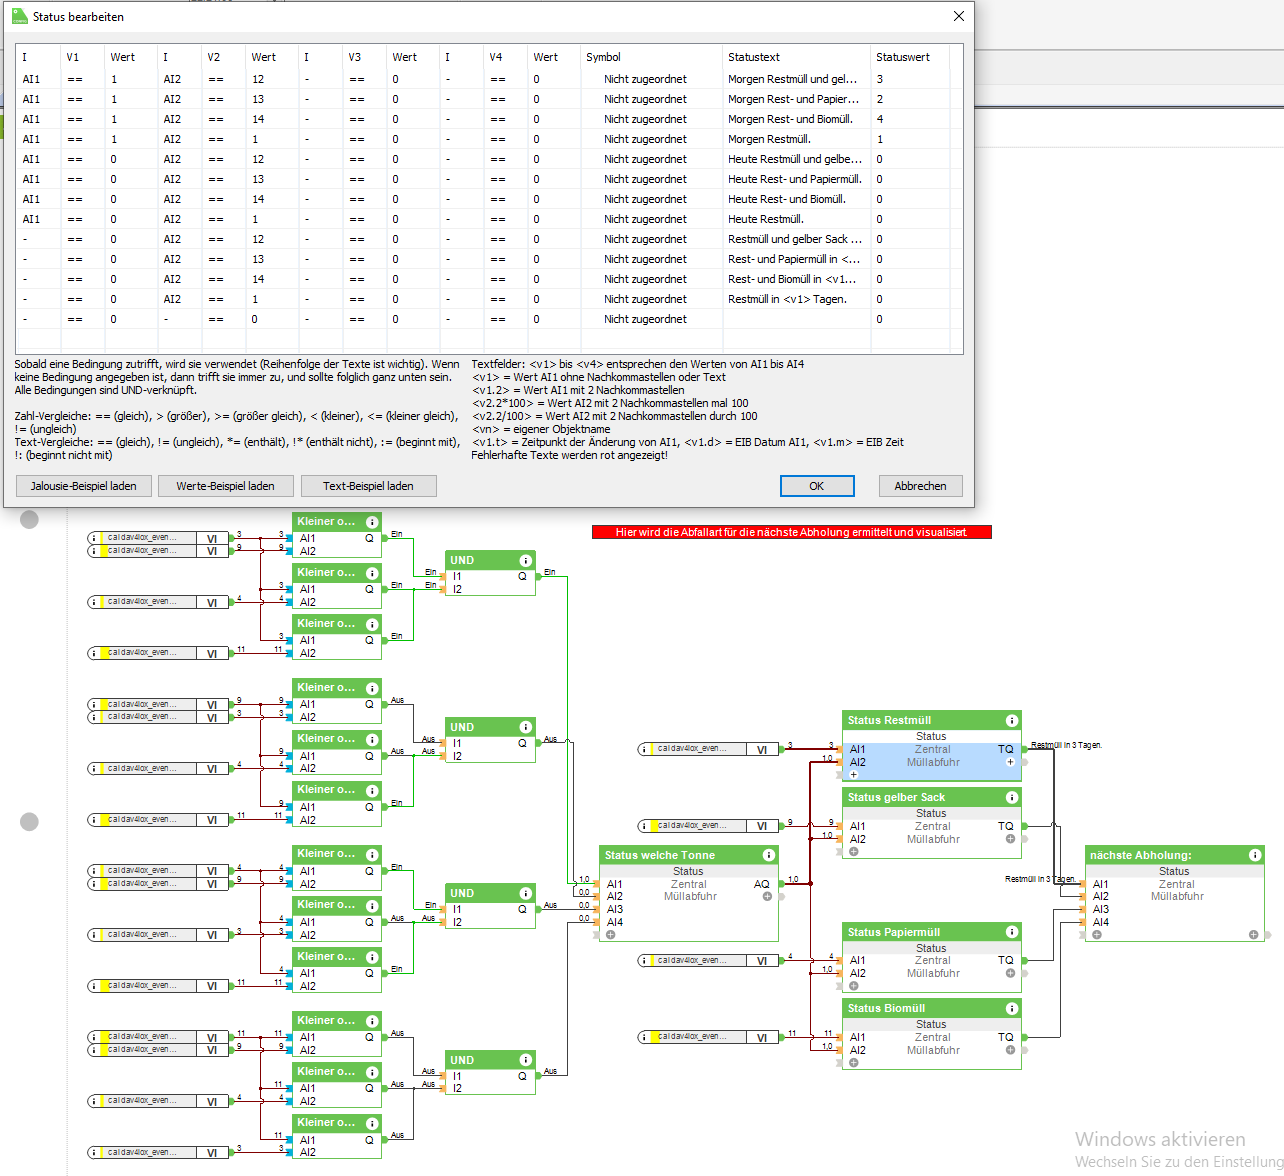Open Symbol cell 'Nicht zugeordnet' in first row
1284x1176 pixels.
645,79
